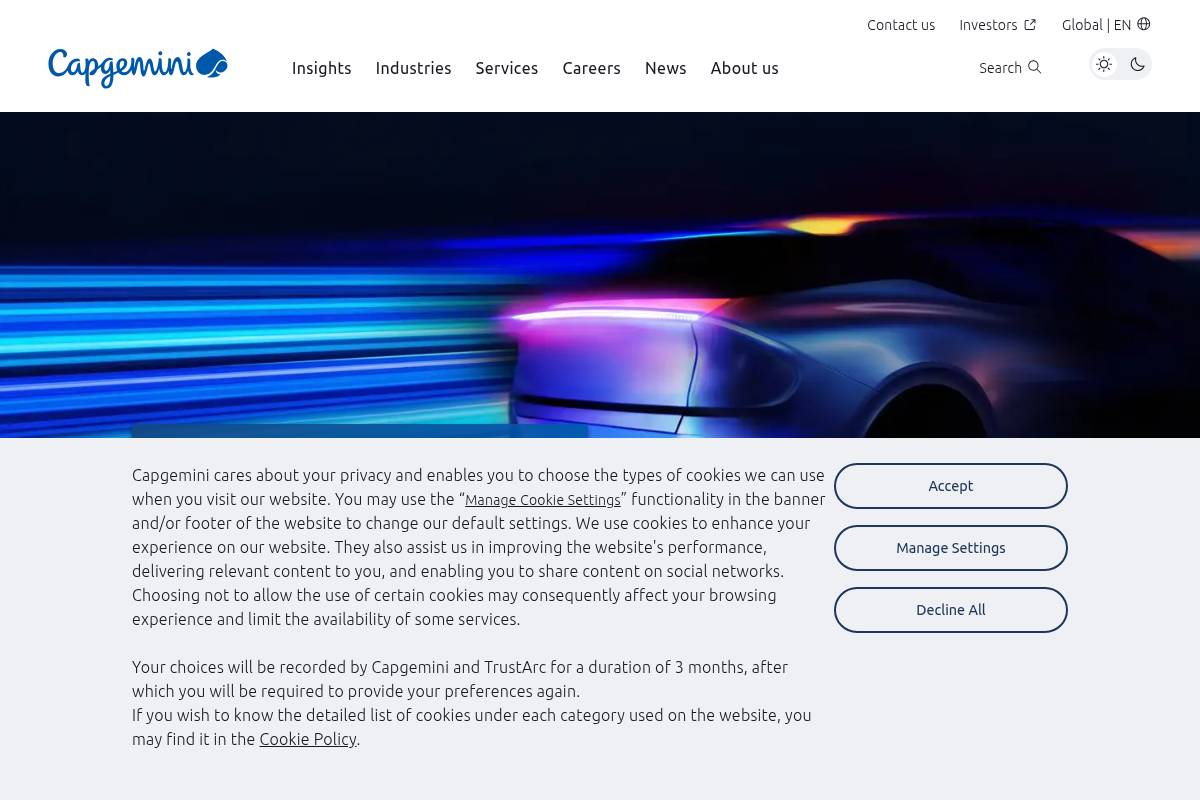Click the search magnifier icon
The image size is (1200, 800).
pyautogui.click(x=1034, y=67)
